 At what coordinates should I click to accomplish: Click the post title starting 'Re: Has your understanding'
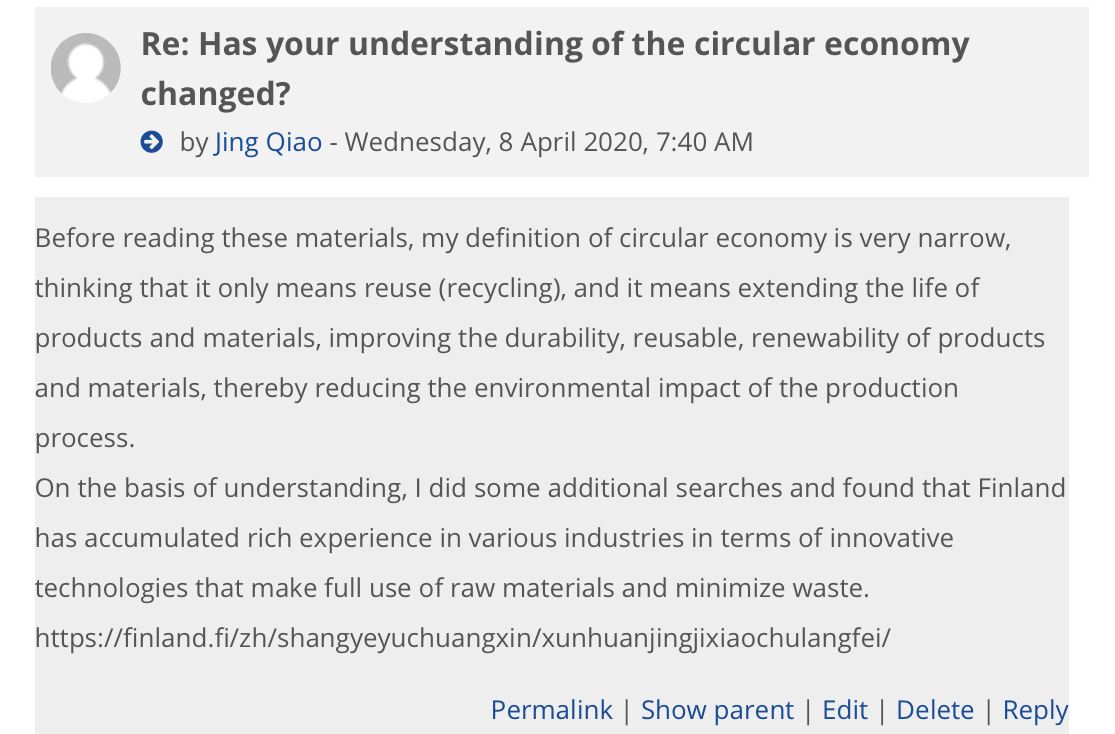coord(555,45)
